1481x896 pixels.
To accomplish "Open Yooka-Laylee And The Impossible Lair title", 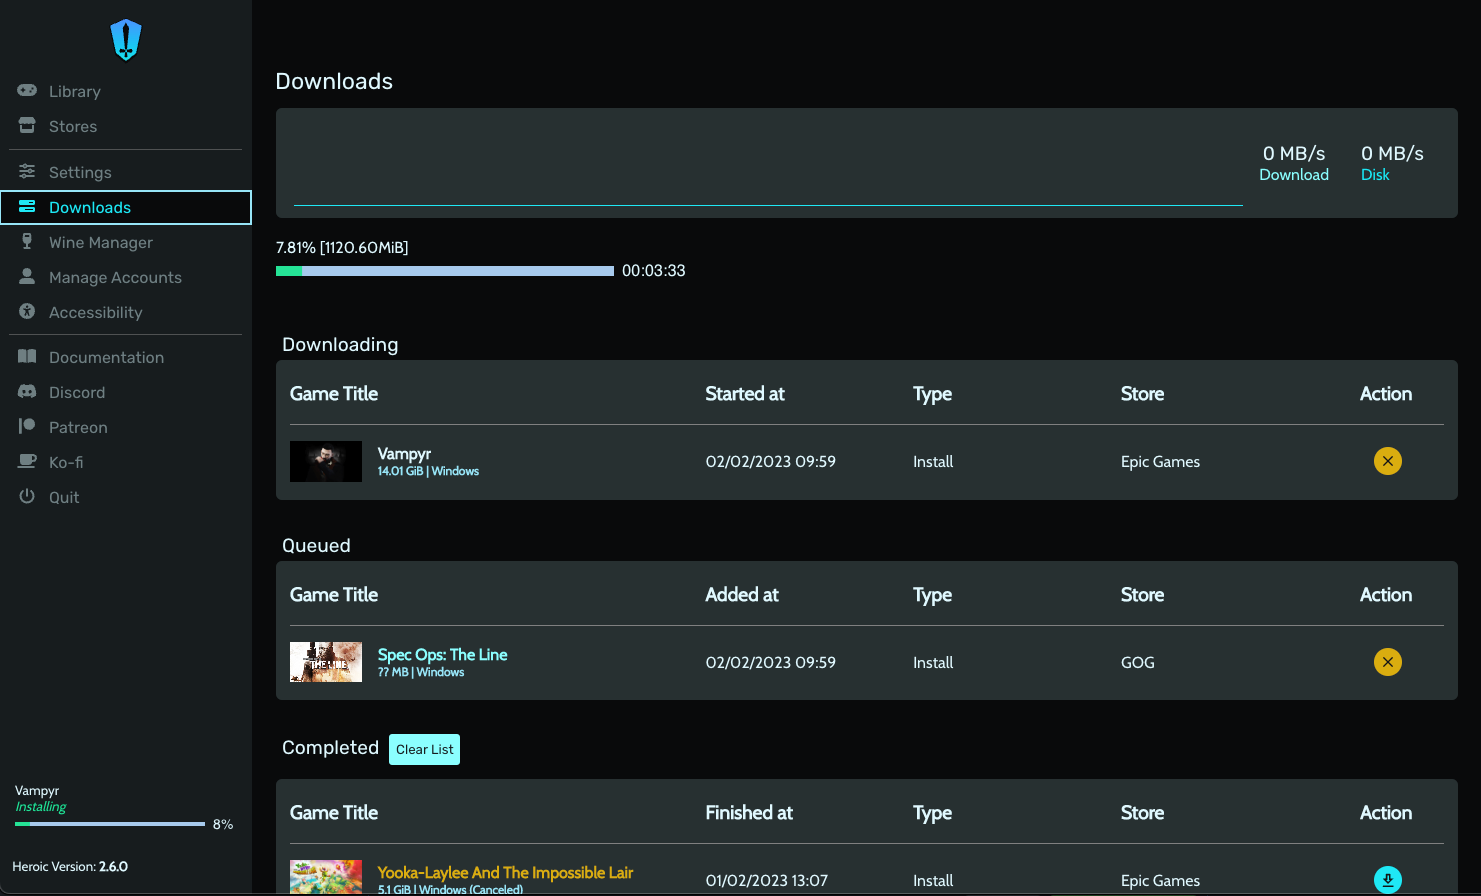I will click(x=505, y=872).
